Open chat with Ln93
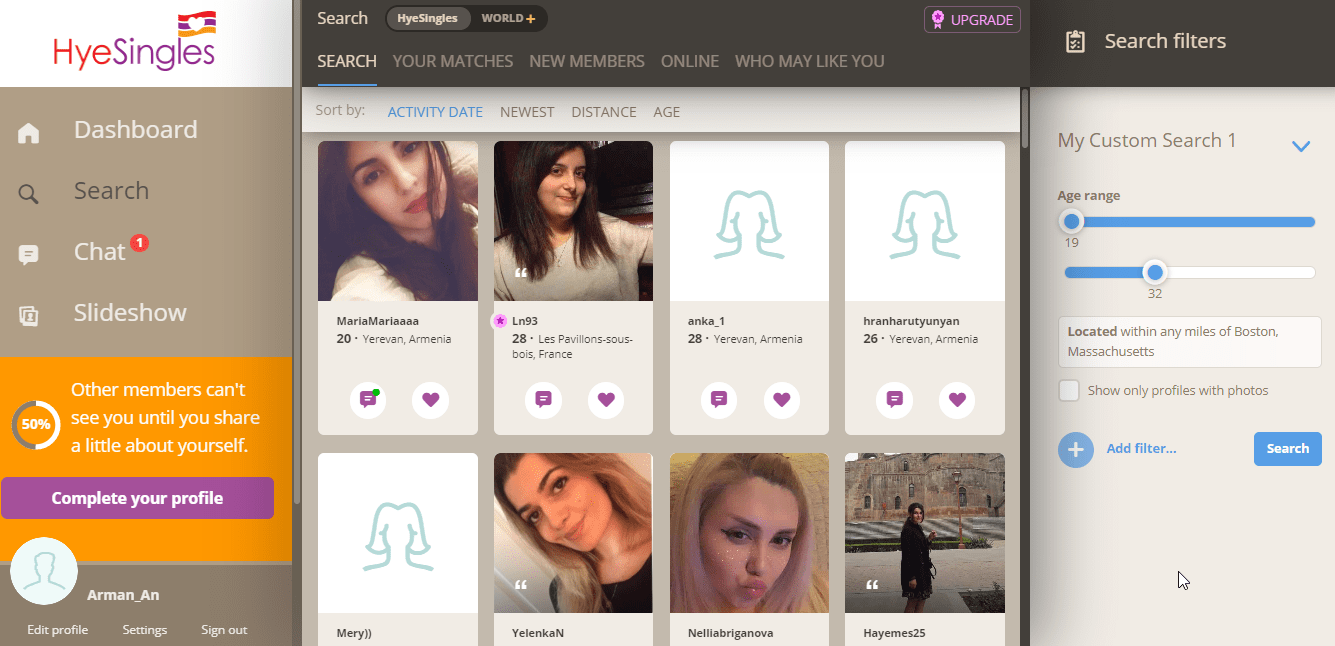The width and height of the screenshot is (1335, 646). click(x=543, y=399)
